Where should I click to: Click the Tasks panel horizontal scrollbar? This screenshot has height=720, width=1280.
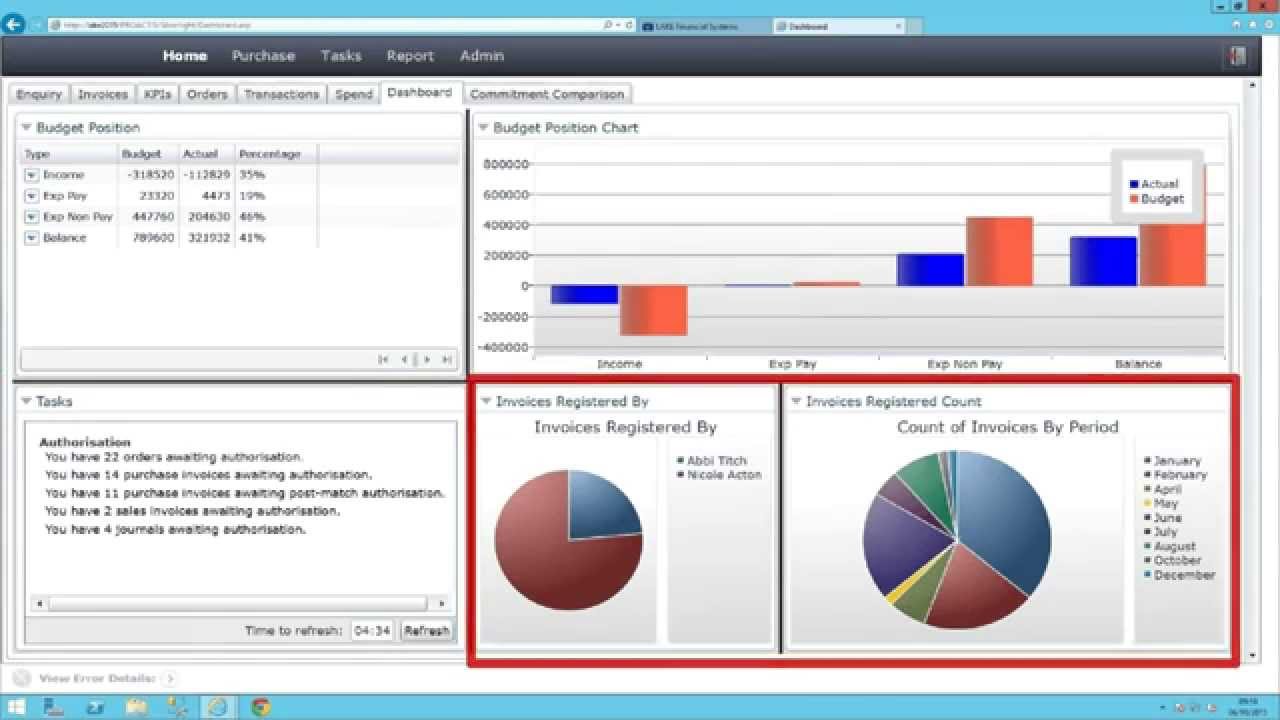[239, 604]
